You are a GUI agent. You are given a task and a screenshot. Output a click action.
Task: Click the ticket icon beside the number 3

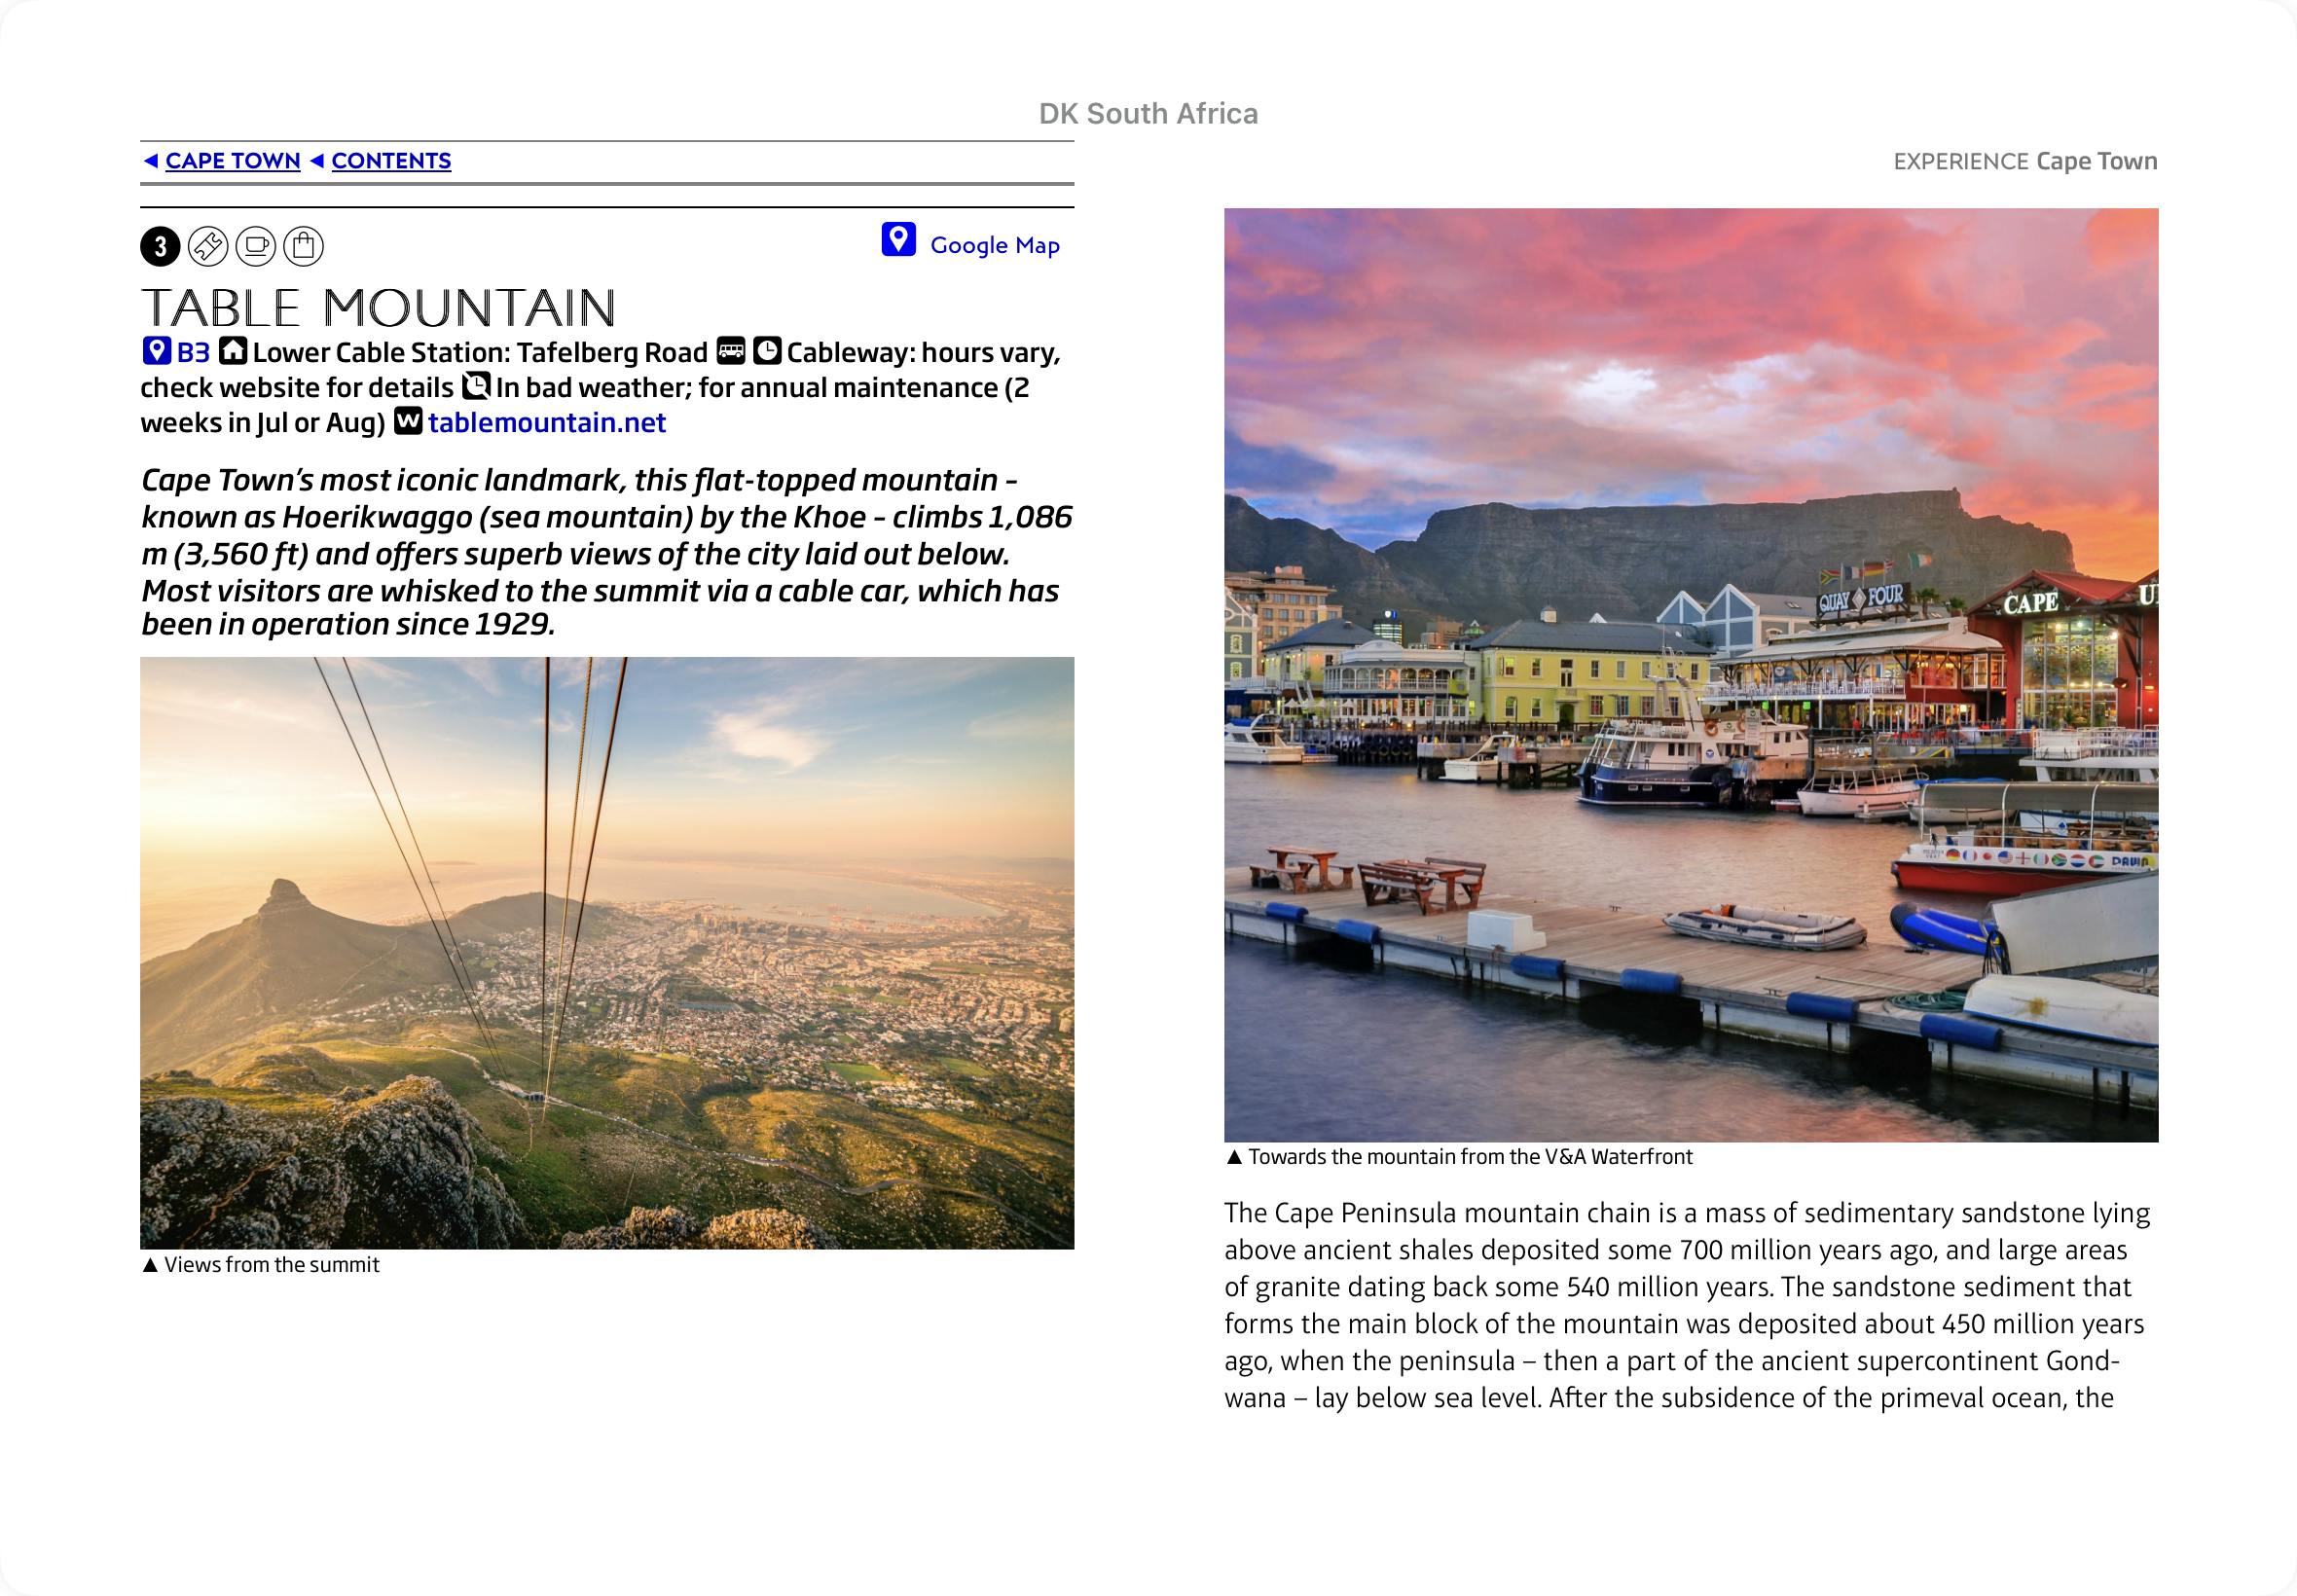click(x=208, y=246)
